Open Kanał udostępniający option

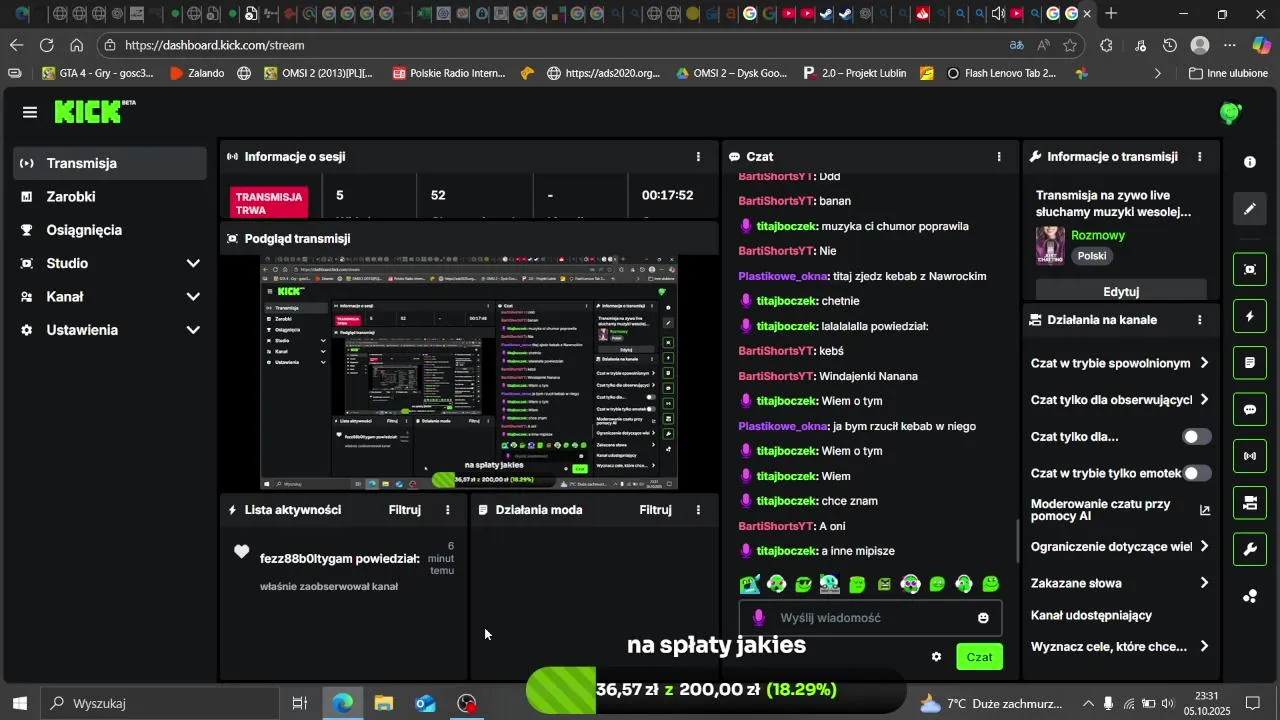(1091, 616)
